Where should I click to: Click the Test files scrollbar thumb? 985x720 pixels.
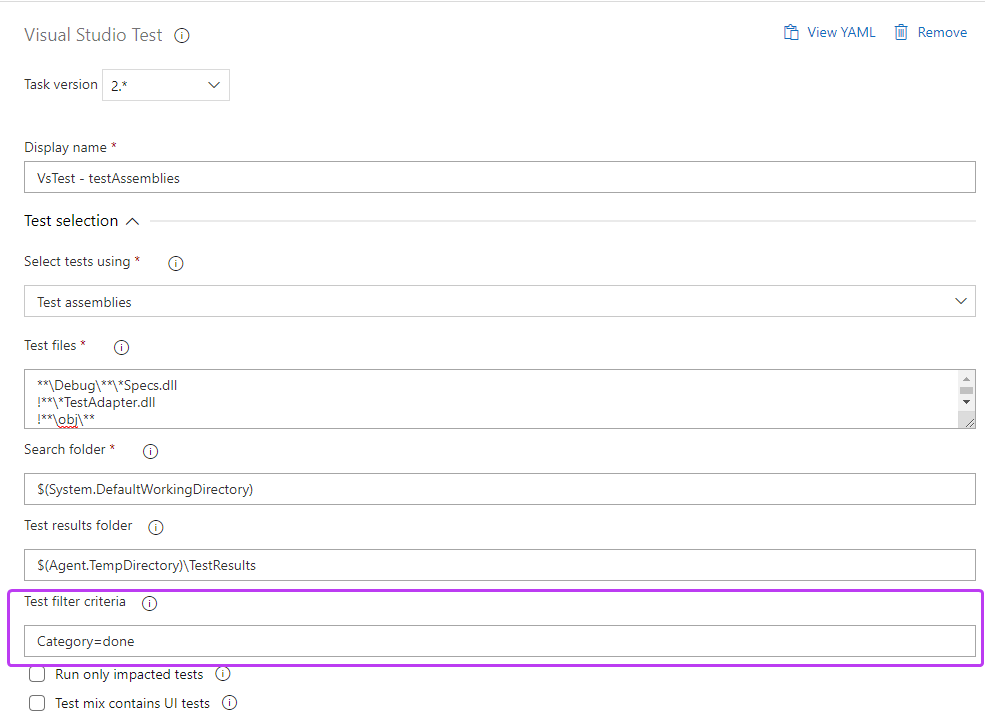(x=966, y=391)
